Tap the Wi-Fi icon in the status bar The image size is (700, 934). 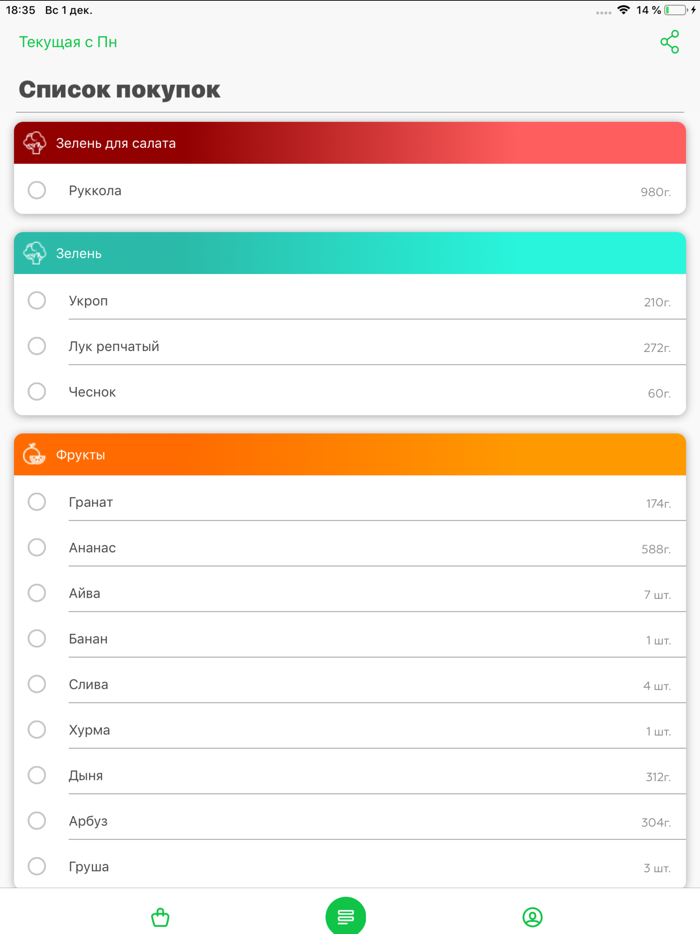point(625,9)
